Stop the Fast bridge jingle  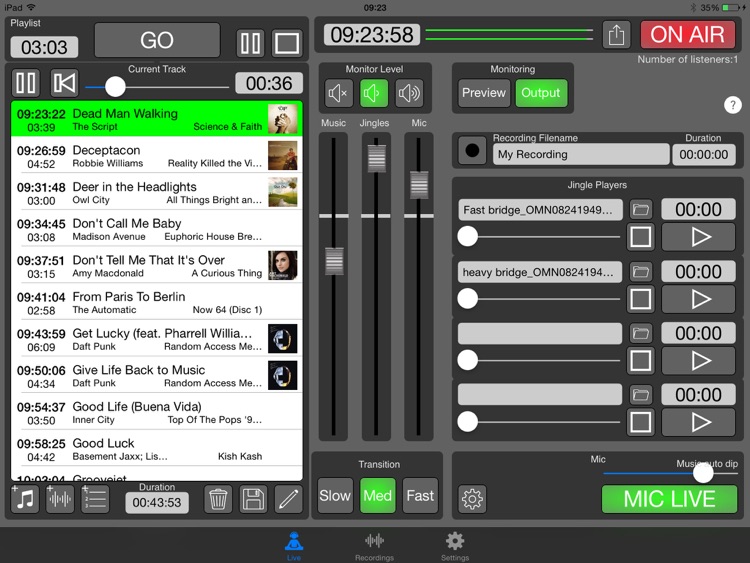[640, 237]
